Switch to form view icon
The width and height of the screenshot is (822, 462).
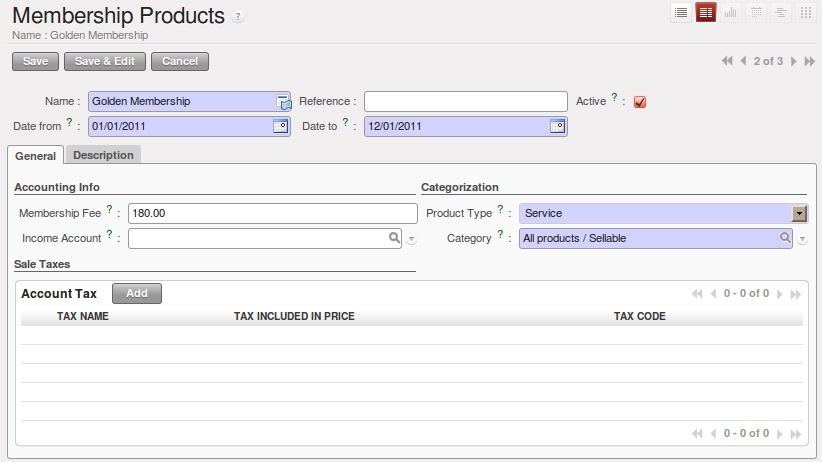pos(706,13)
